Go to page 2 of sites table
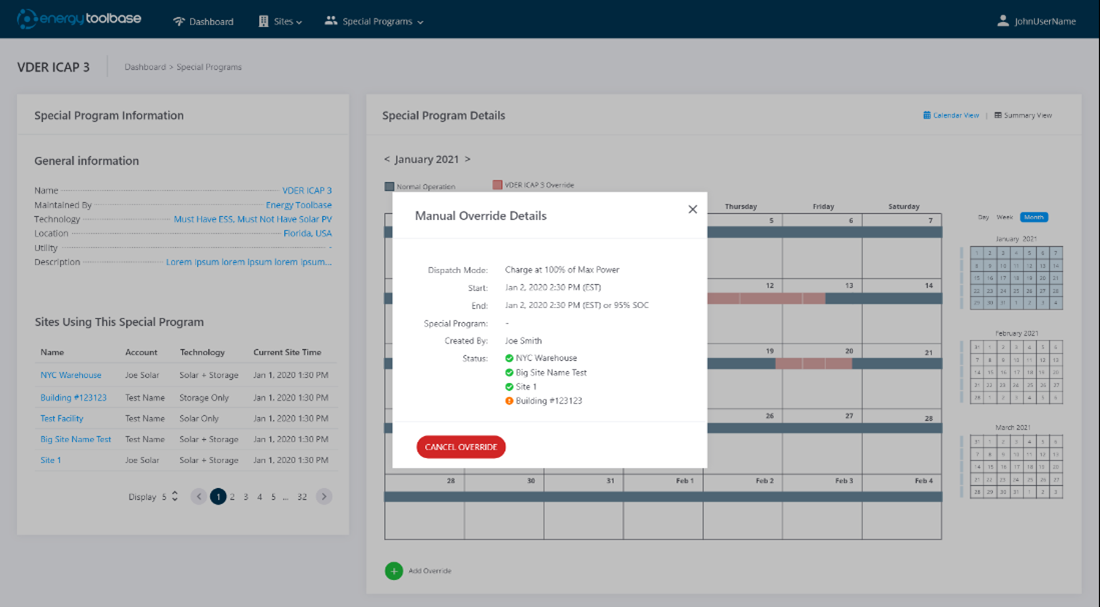Viewport: 1100px width, 607px height. tap(232, 497)
